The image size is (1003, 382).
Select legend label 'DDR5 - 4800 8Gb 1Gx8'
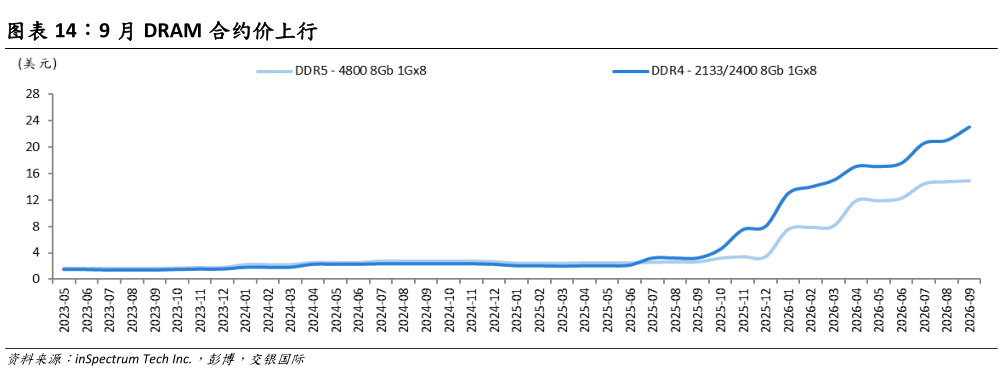[361, 71]
